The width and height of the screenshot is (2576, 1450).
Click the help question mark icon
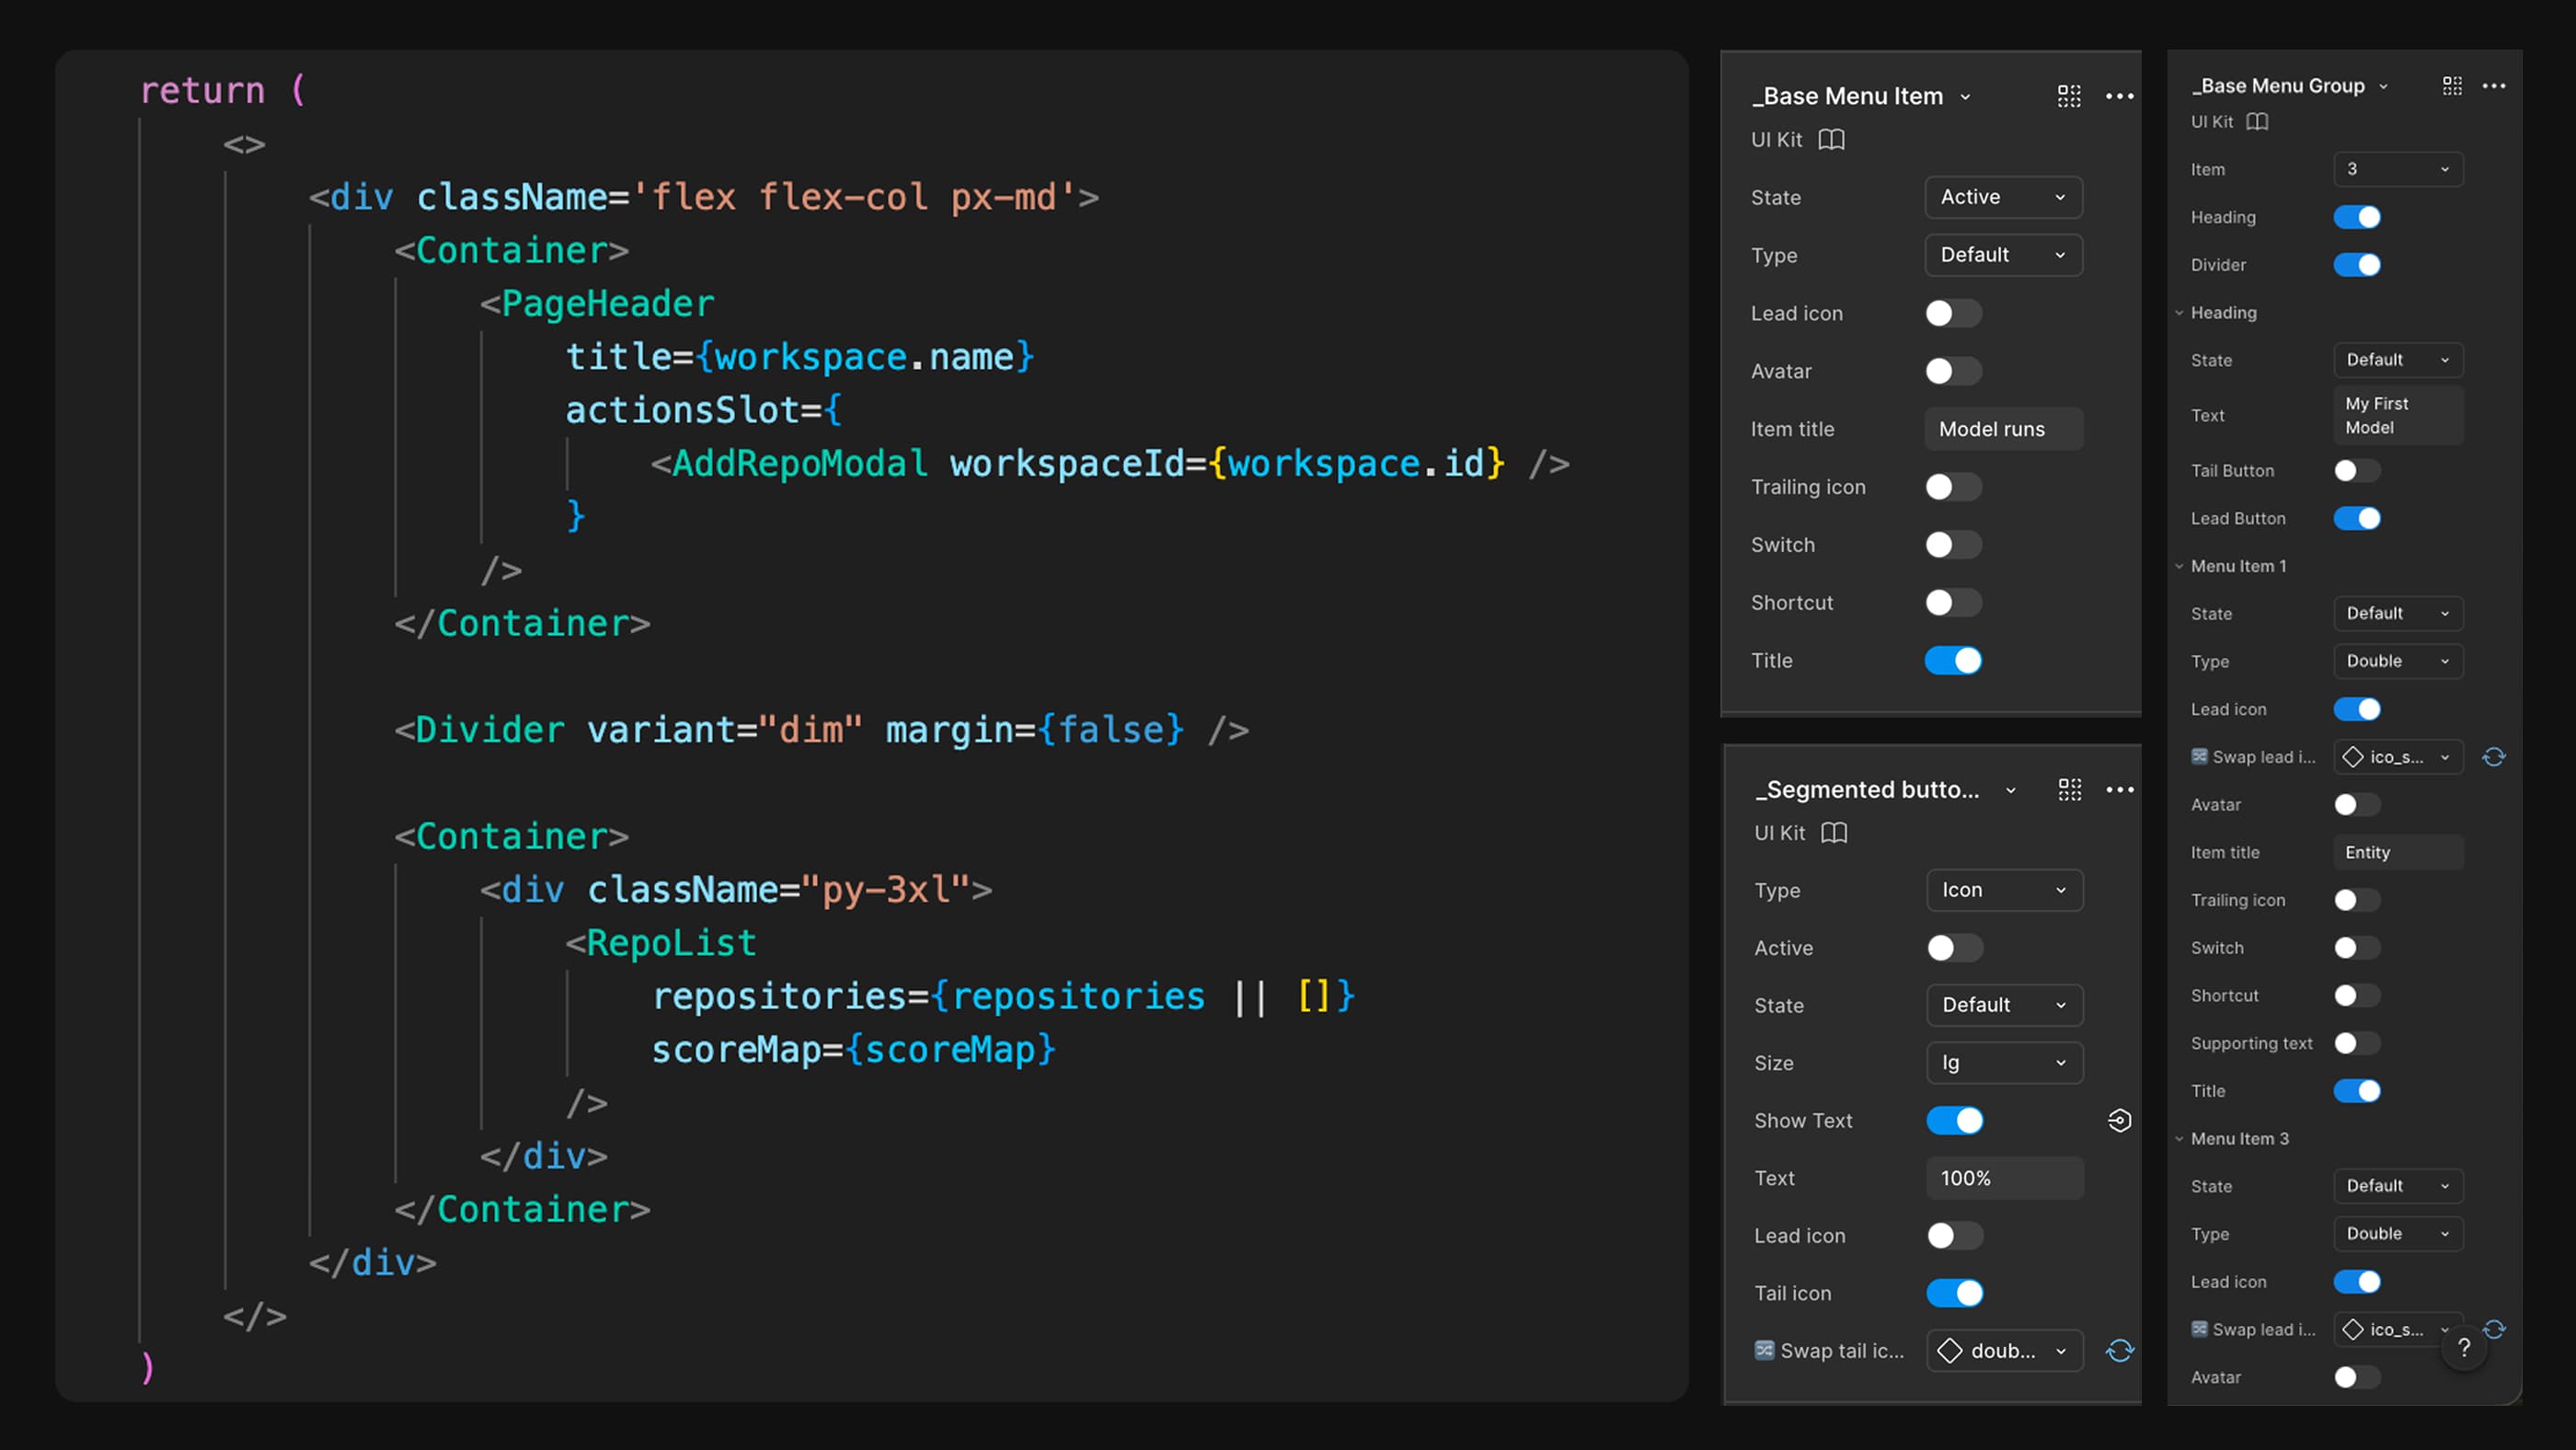pyautogui.click(x=2464, y=1348)
